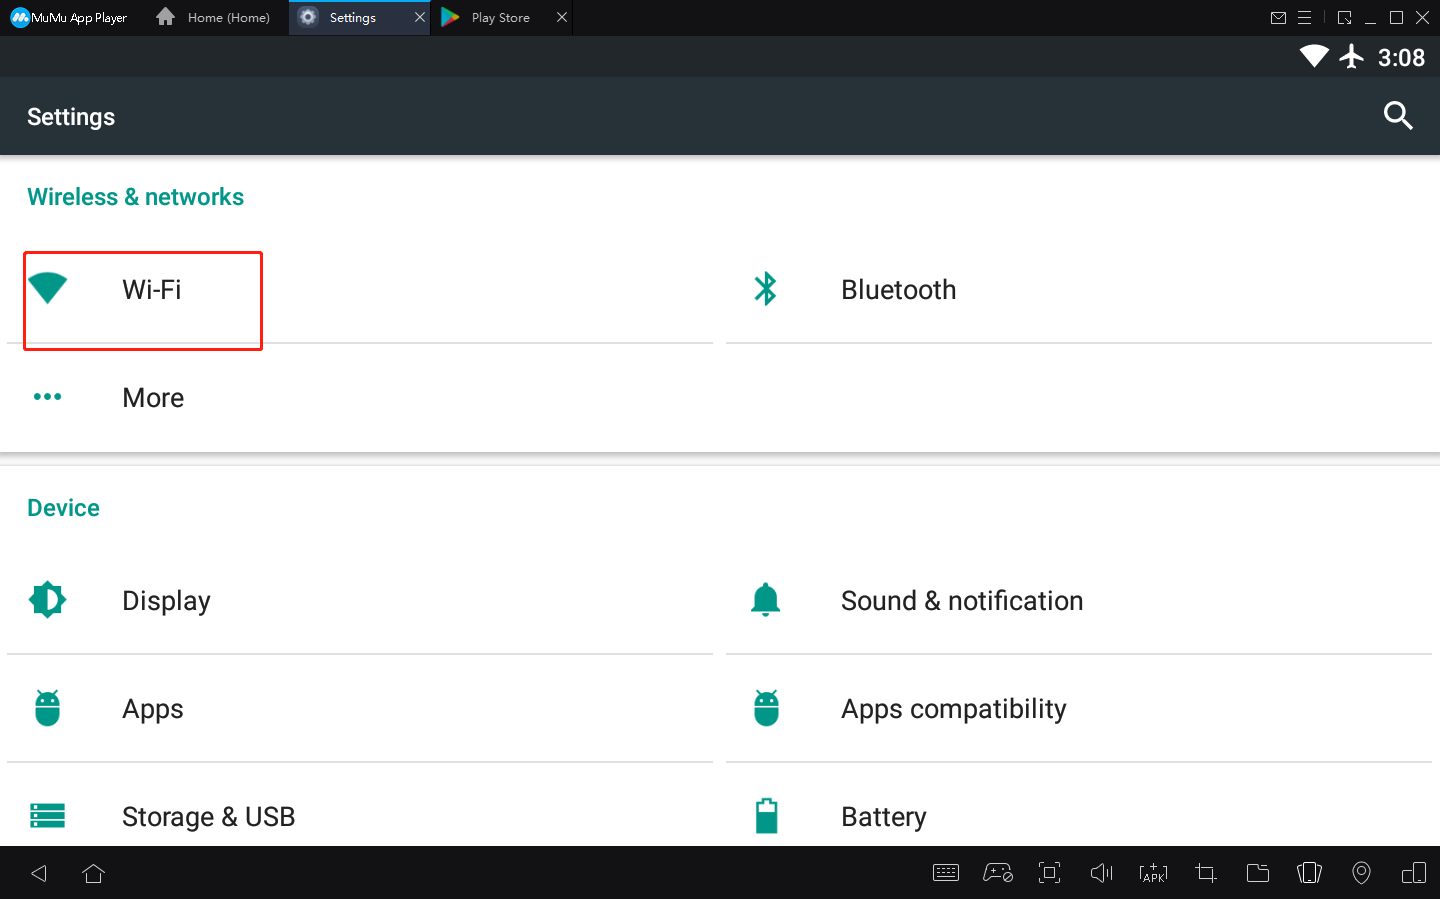Image resolution: width=1440 pixels, height=899 pixels.
Task: Open Wi-Fi settings
Action: (152, 290)
